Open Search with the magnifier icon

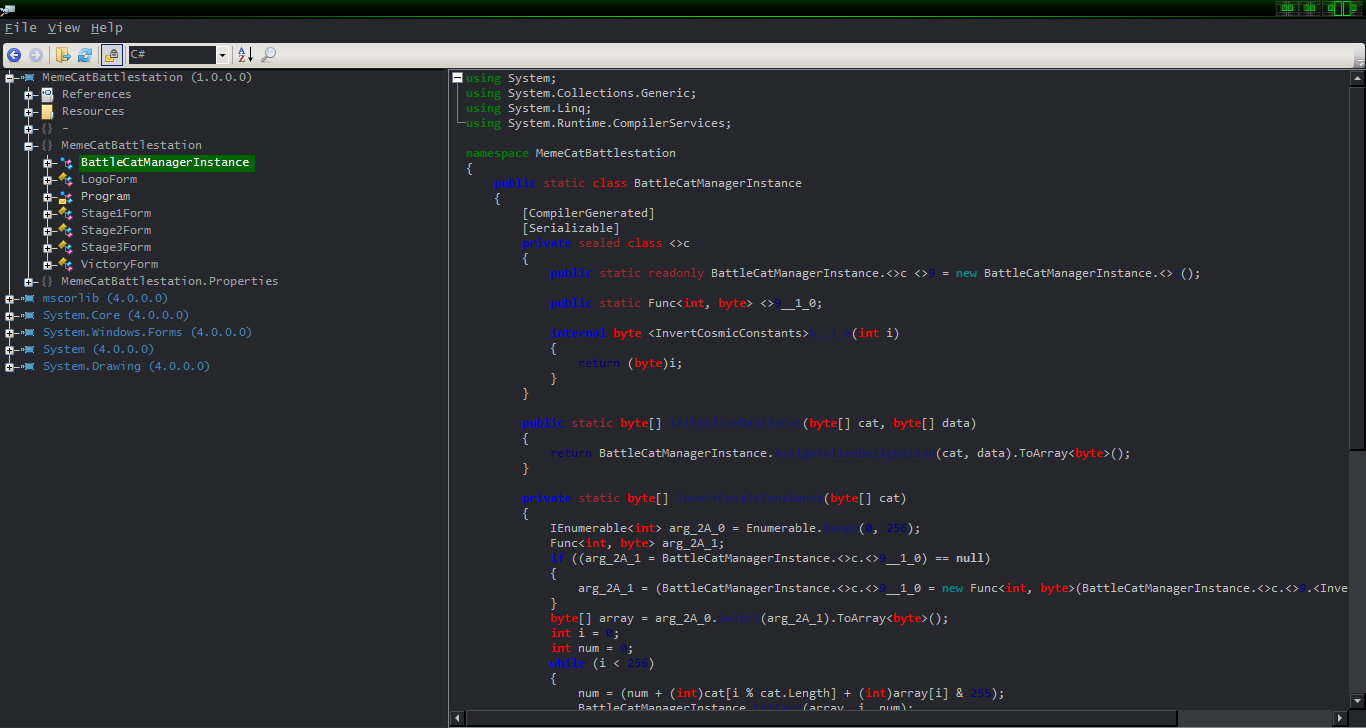click(x=269, y=55)
